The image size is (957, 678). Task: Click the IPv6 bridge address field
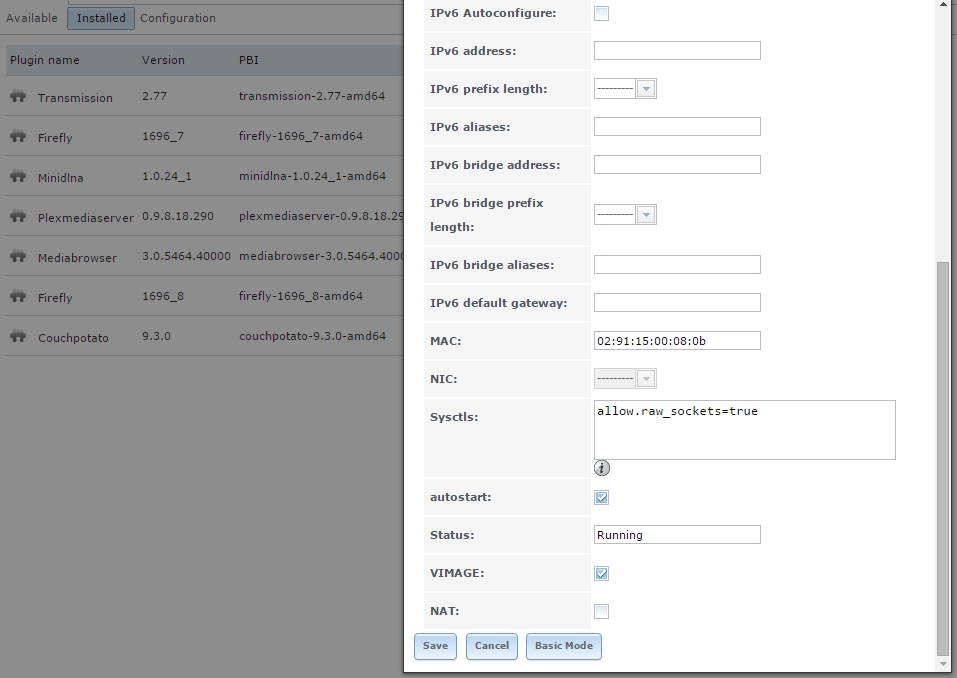pyautogui.click(x=677, y=164)
